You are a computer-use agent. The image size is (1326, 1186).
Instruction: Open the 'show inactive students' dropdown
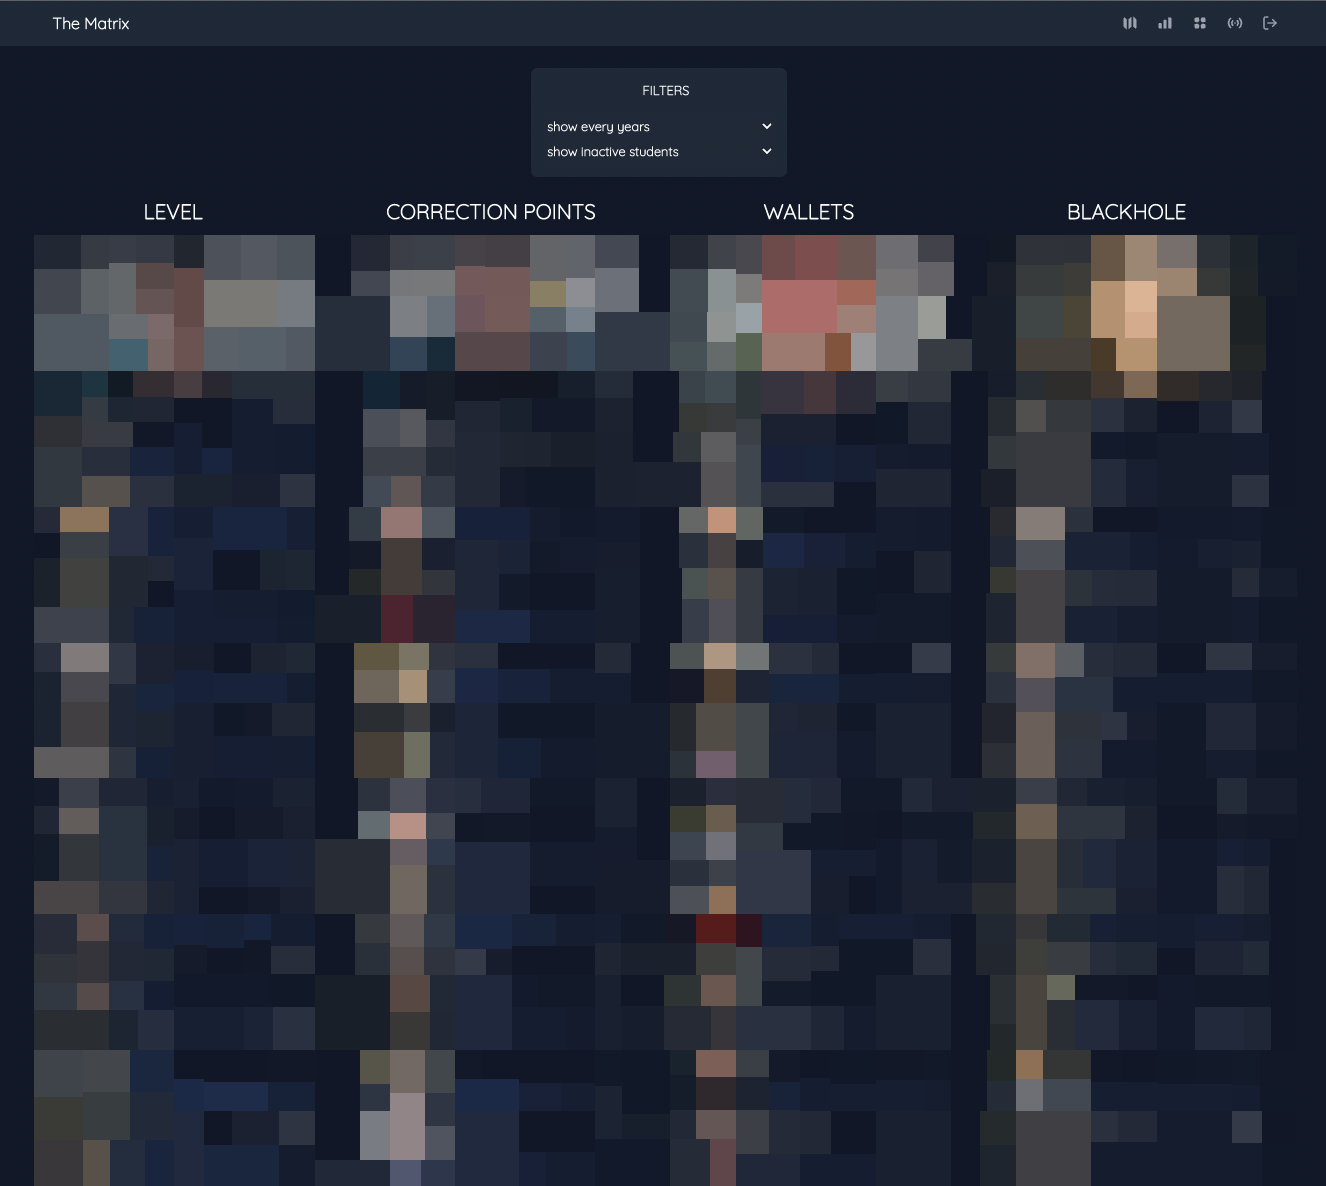click(659, 152)
